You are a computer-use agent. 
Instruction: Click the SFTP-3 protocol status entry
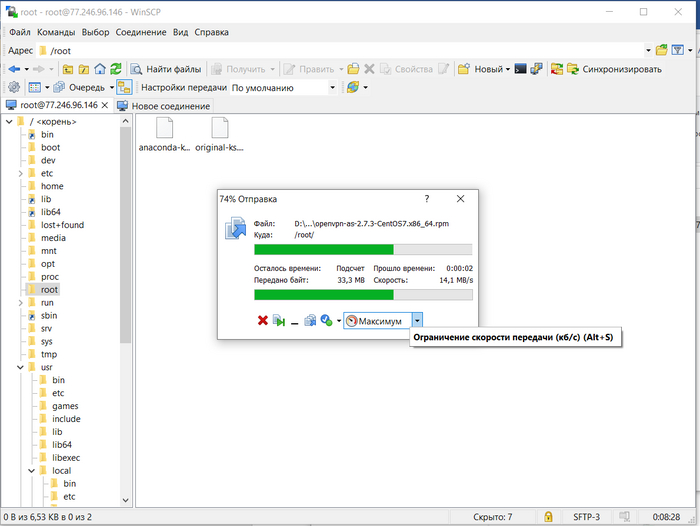tap(586, 517)
